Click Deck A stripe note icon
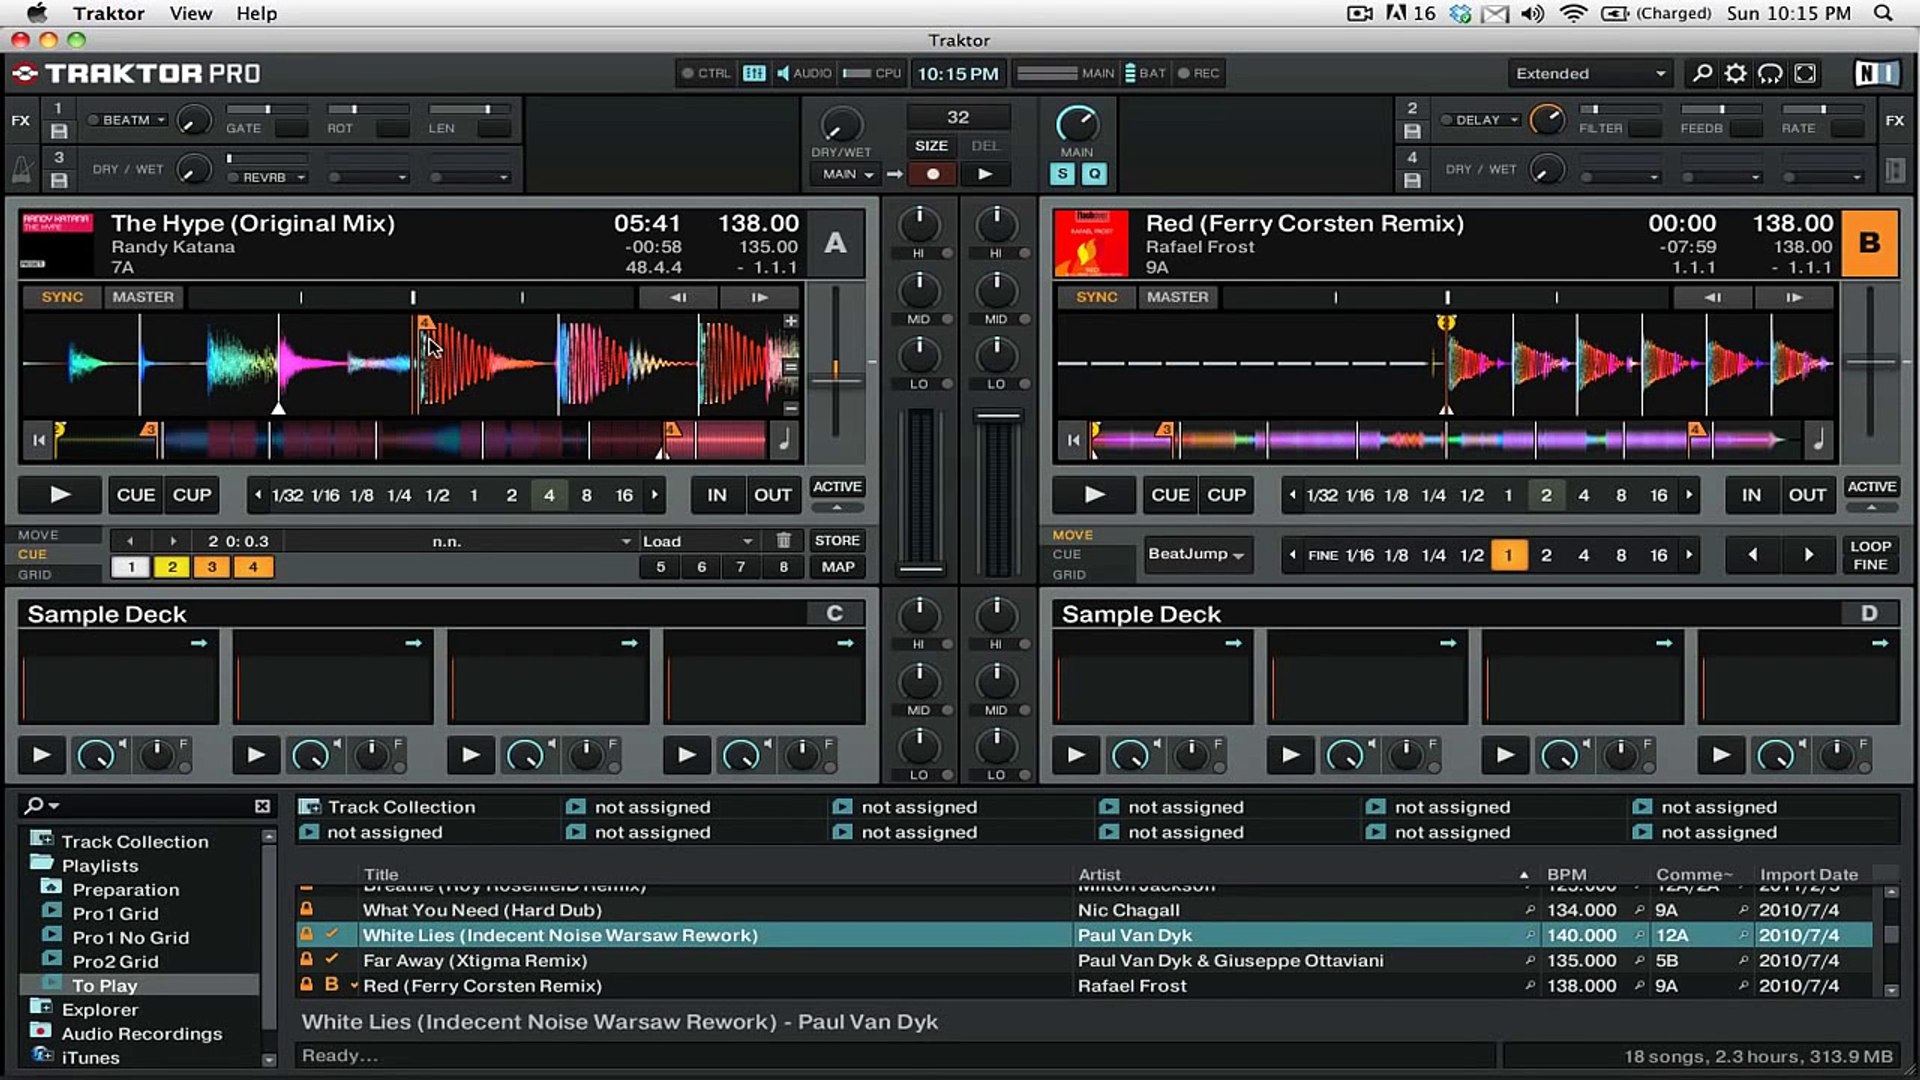1920x1080 pixels. pos(784,440)
